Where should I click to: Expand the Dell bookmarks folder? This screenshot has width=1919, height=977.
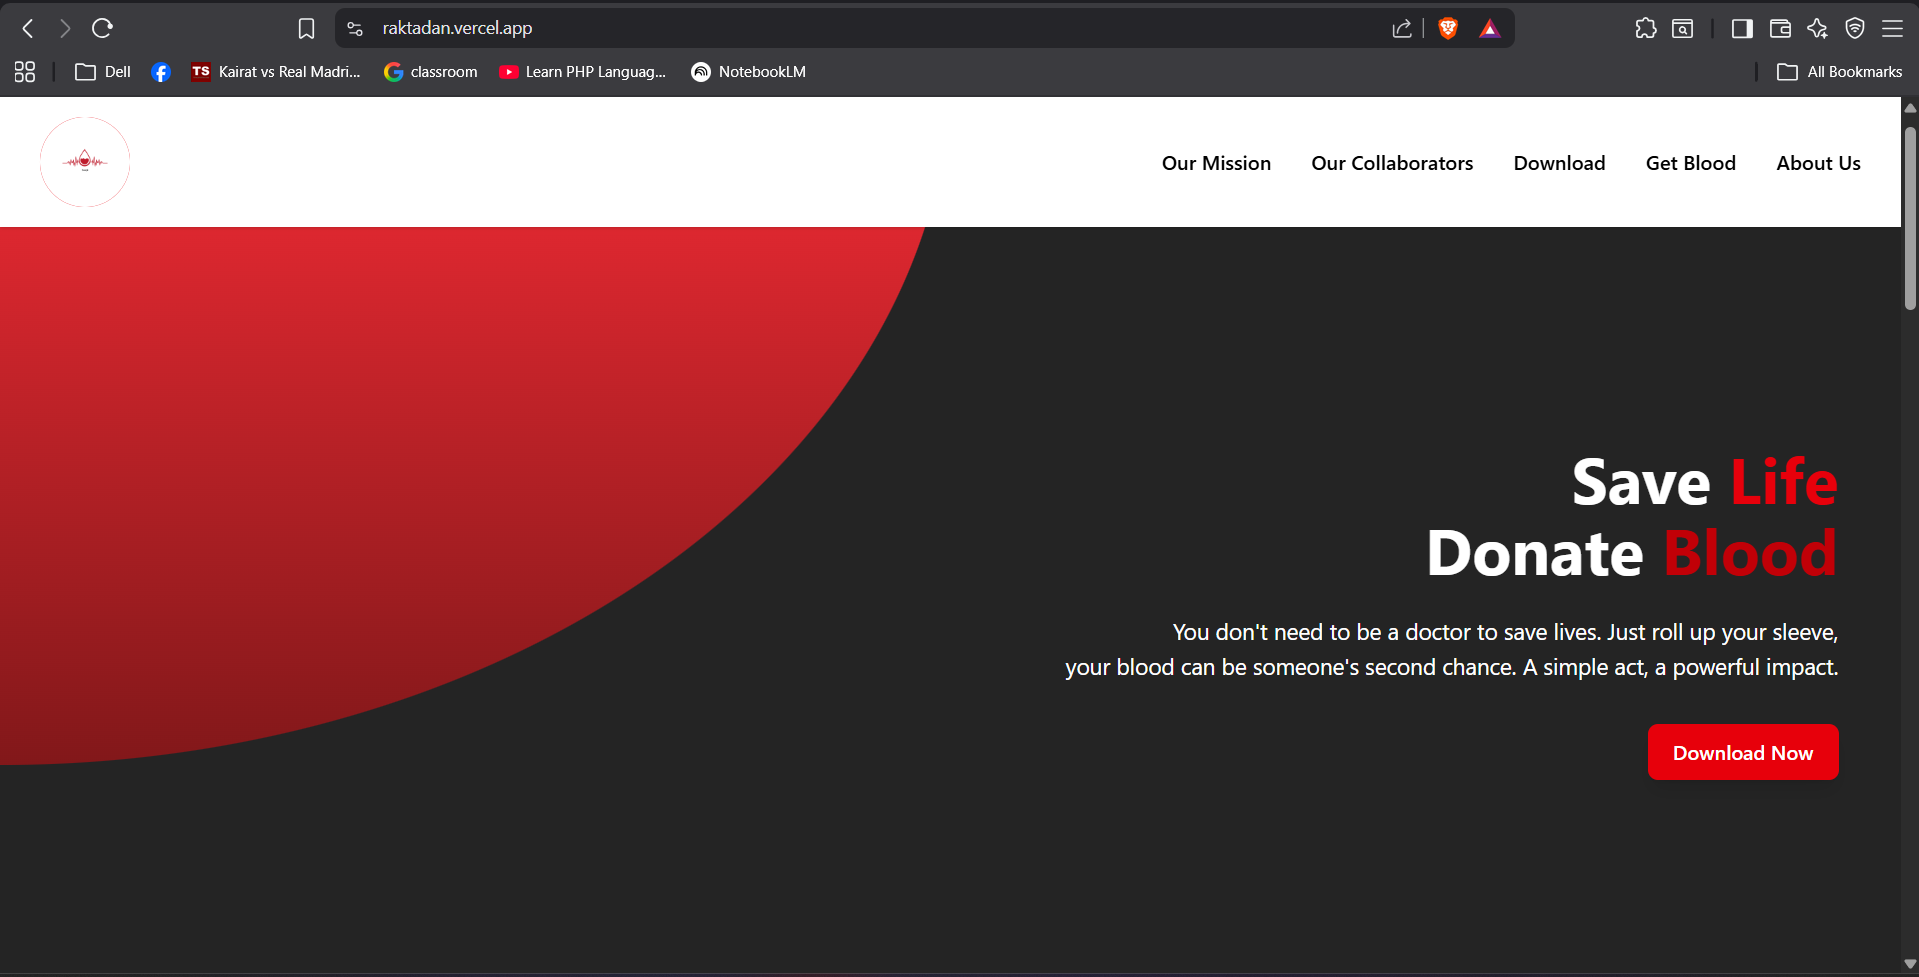(101, 71)
